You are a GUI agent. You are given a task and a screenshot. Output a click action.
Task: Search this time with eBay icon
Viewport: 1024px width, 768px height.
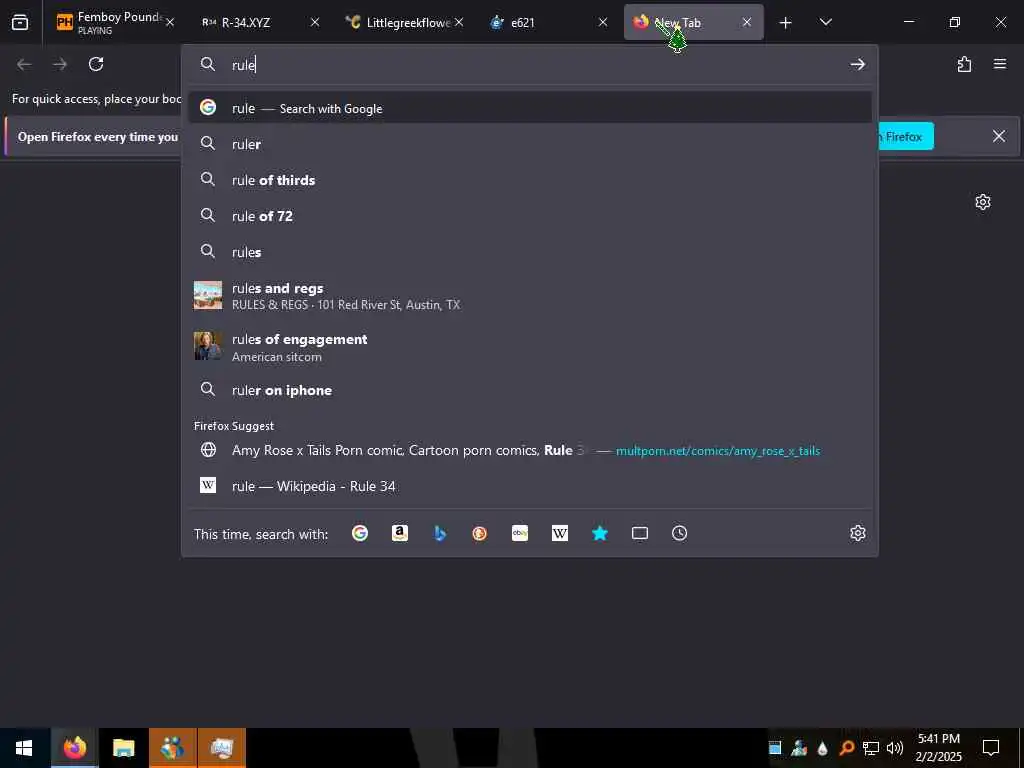520,533
